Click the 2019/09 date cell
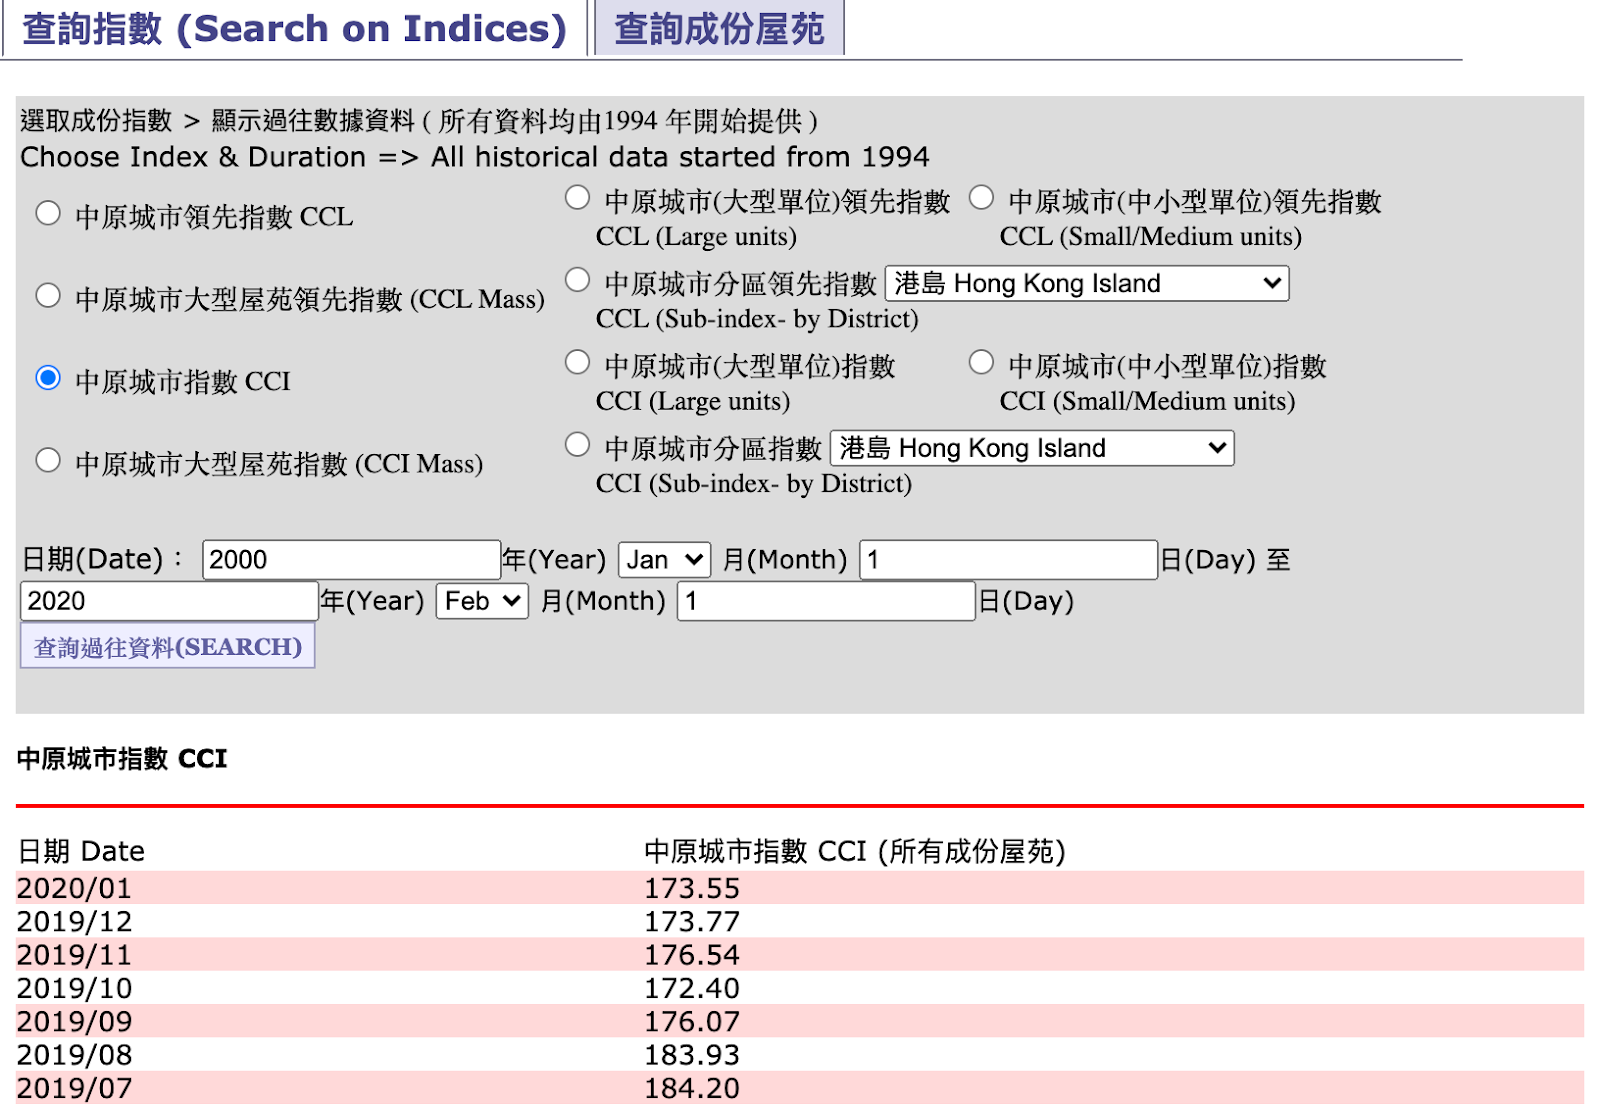 coord(74,1021)
